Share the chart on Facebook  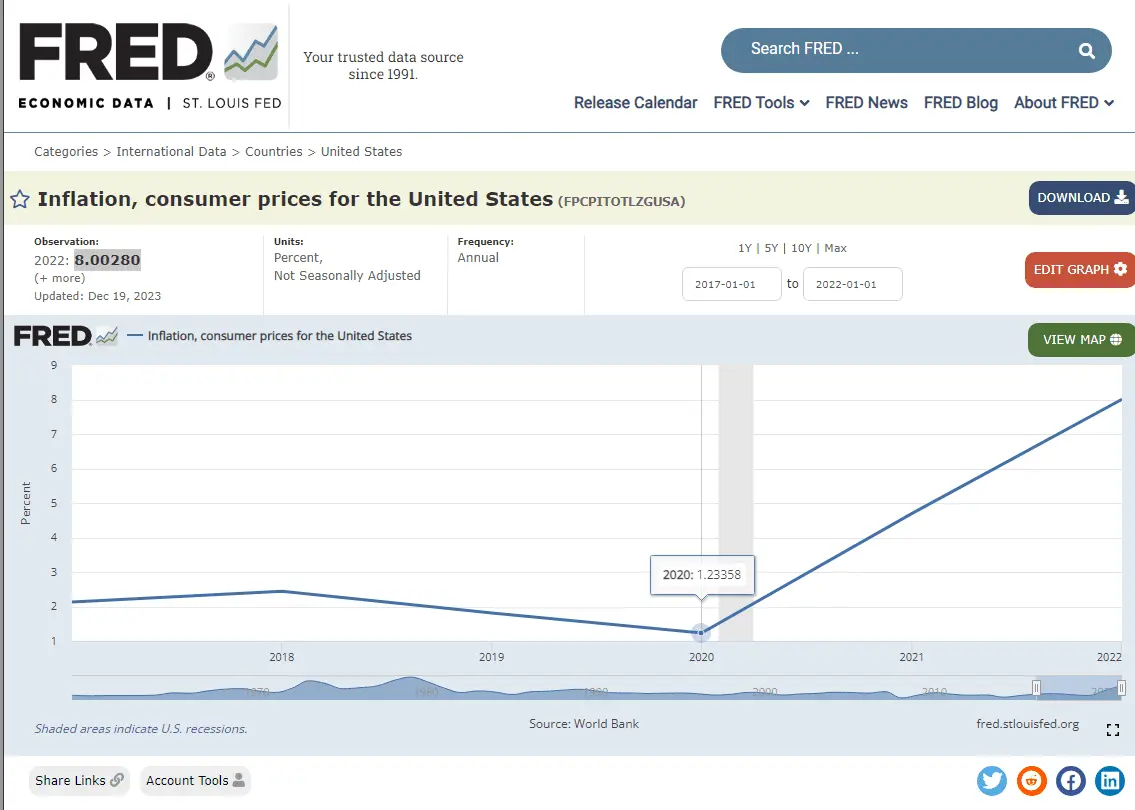1070,780
